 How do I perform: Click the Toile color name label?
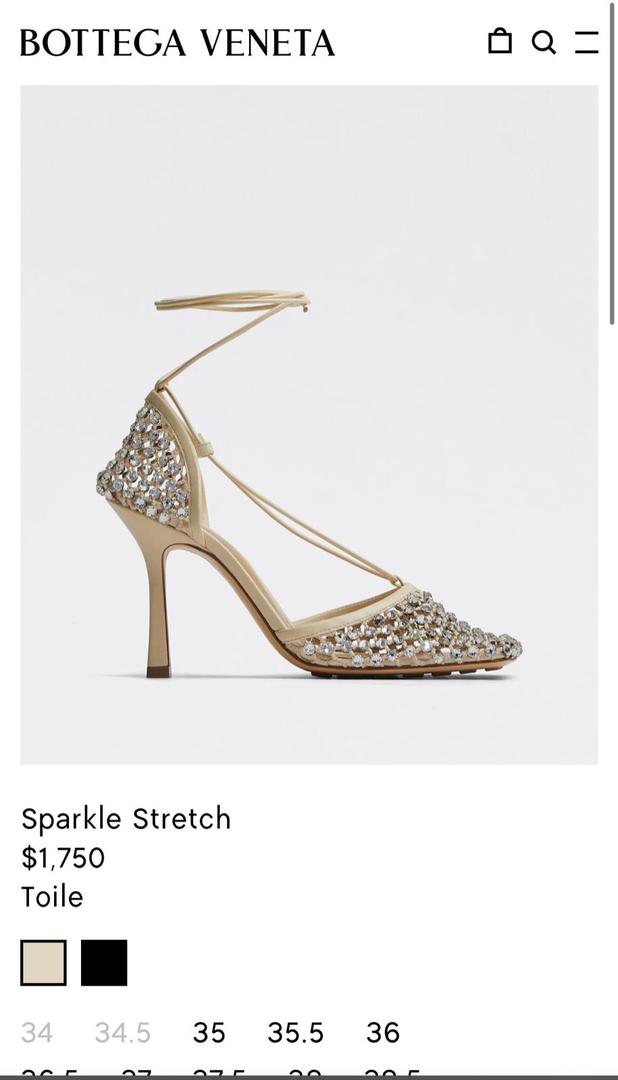(x=52, y=897)
